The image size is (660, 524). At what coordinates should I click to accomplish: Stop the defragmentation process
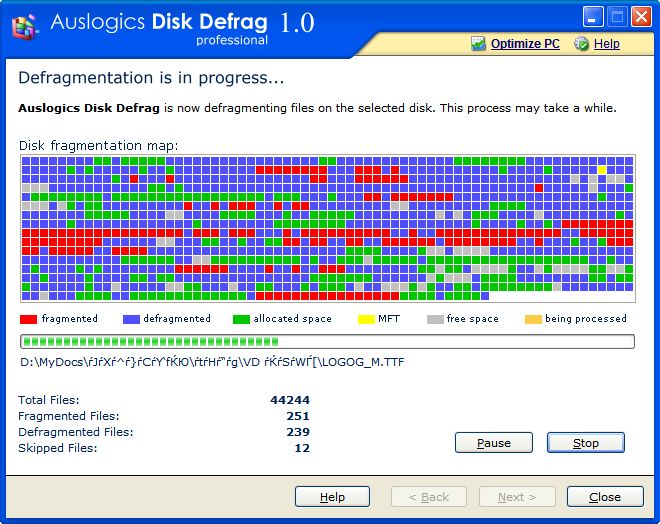click(x=585, y=443)
